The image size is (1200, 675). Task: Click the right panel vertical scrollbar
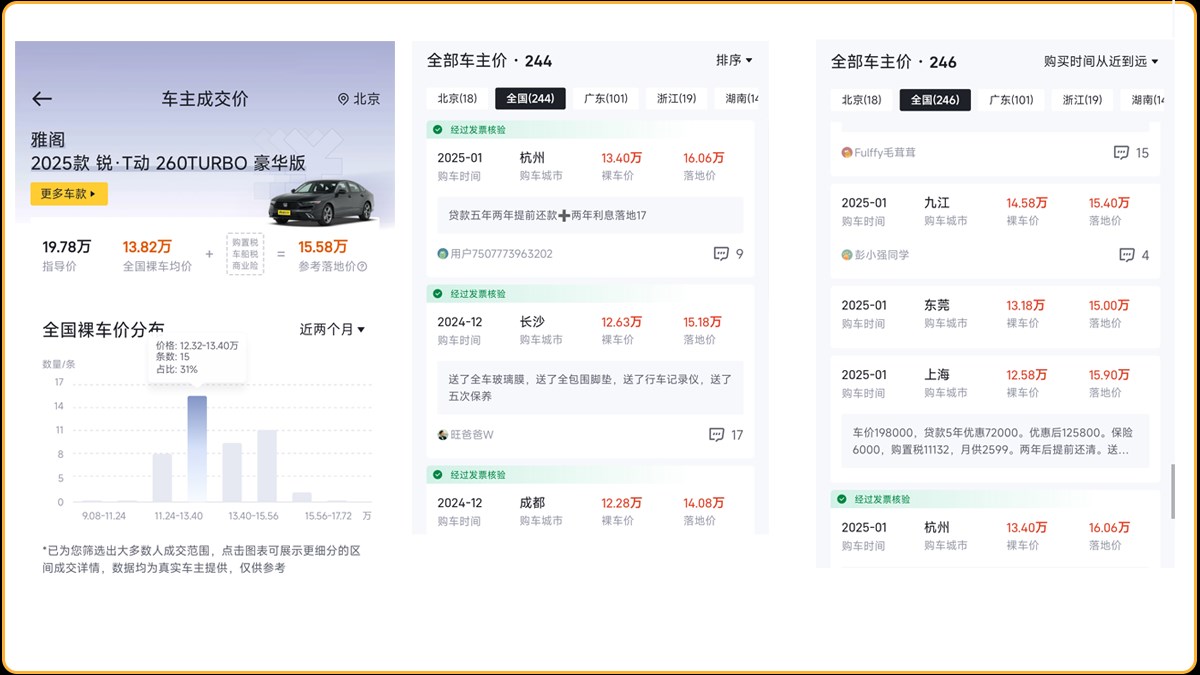1174,490
